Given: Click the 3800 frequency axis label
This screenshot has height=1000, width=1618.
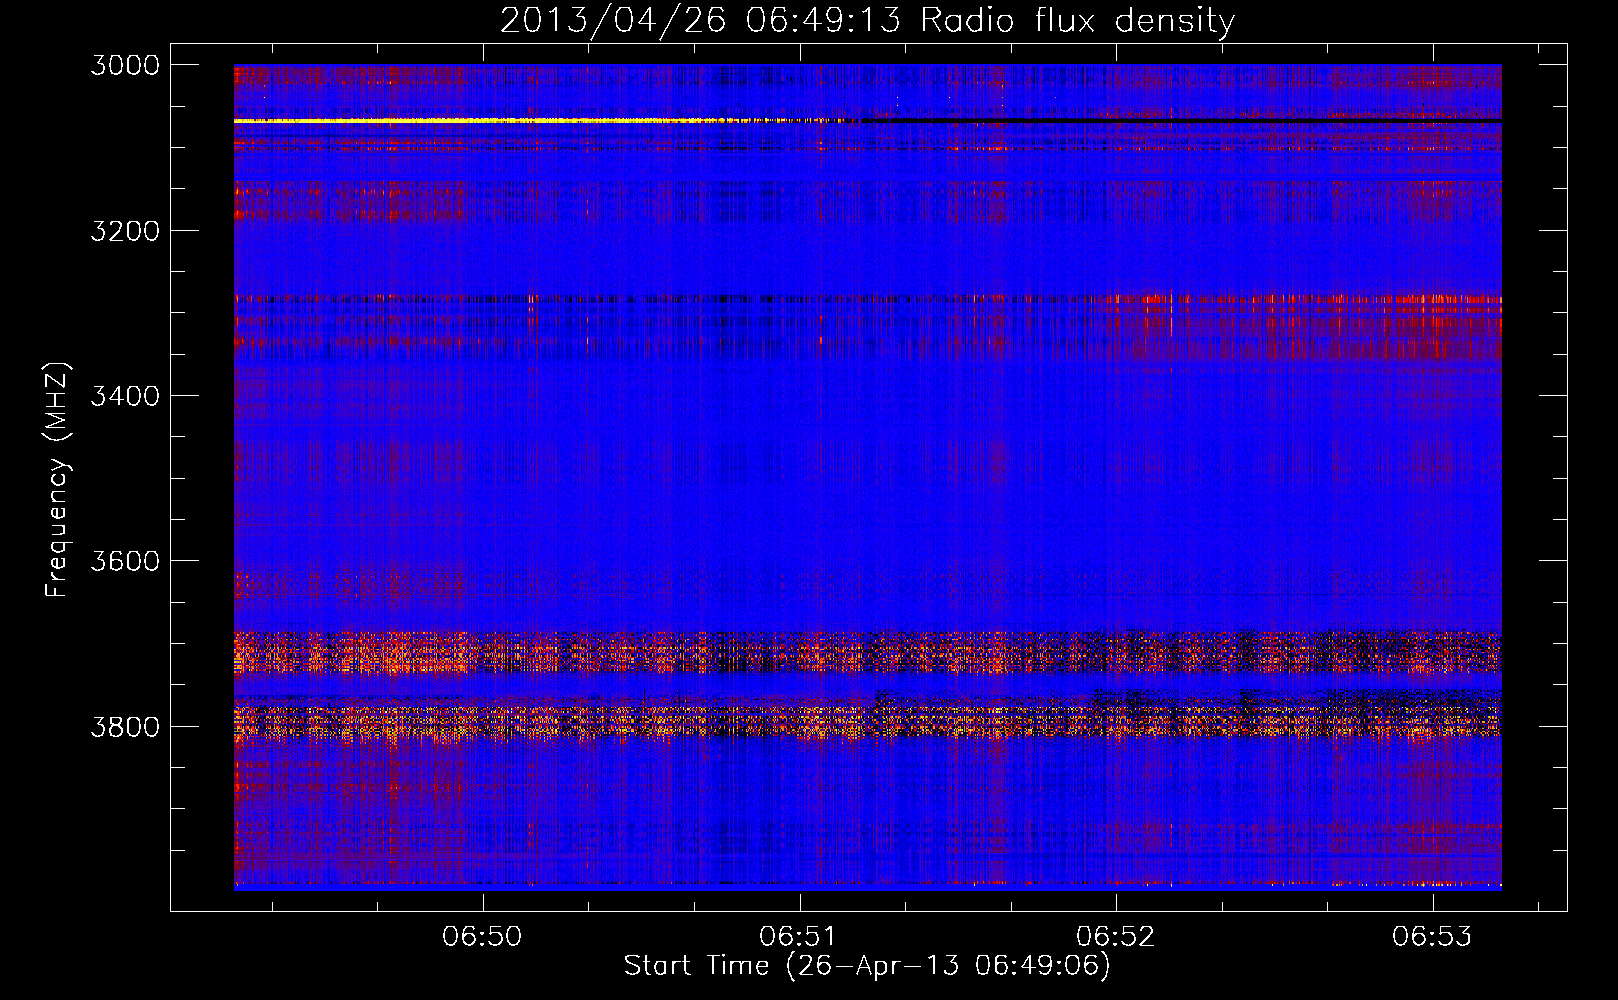Looking at the screenshot, I should (125, 726).
